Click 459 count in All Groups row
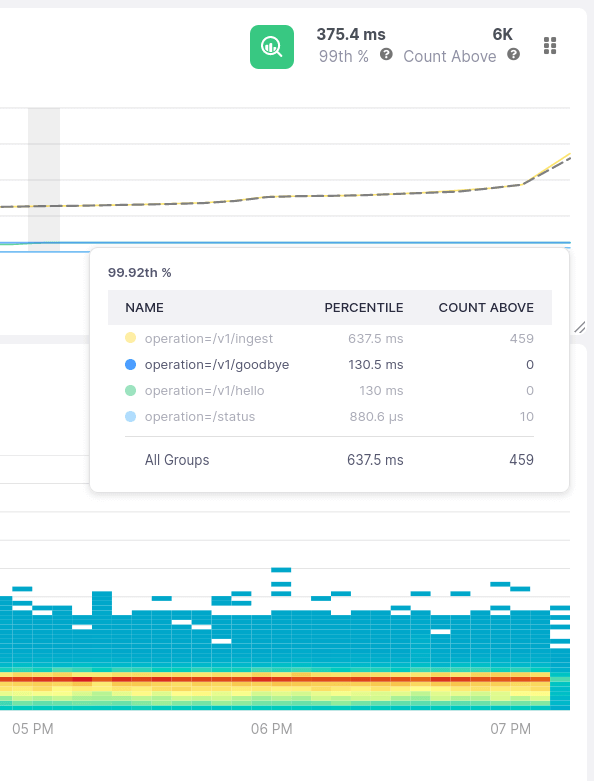594x781 pixels. coord(521,460)
